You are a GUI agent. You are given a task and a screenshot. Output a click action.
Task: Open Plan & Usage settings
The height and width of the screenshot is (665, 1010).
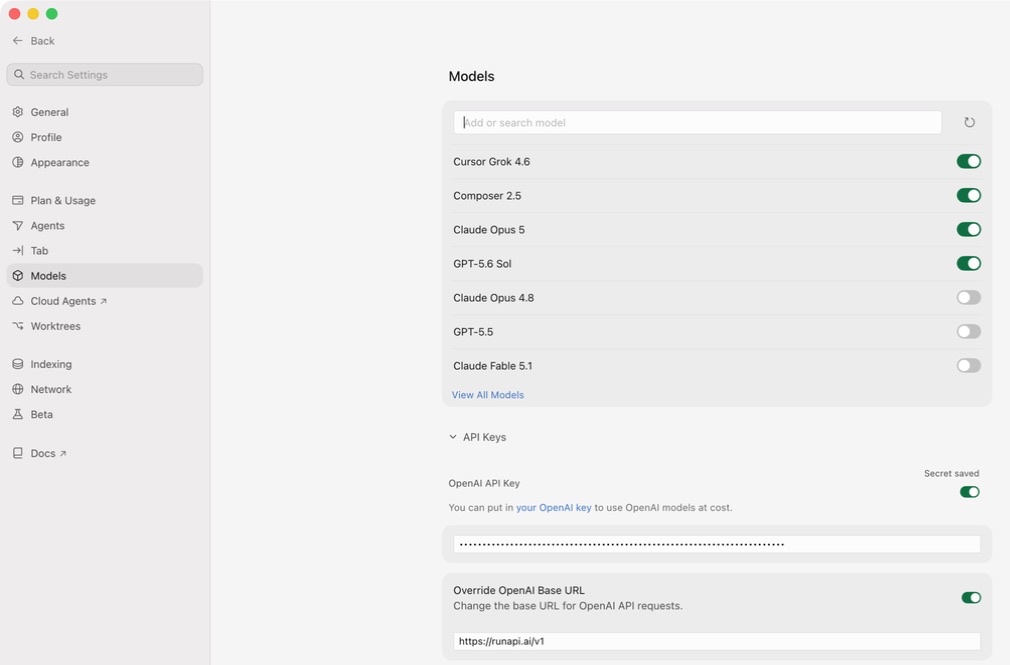[105, 200]
